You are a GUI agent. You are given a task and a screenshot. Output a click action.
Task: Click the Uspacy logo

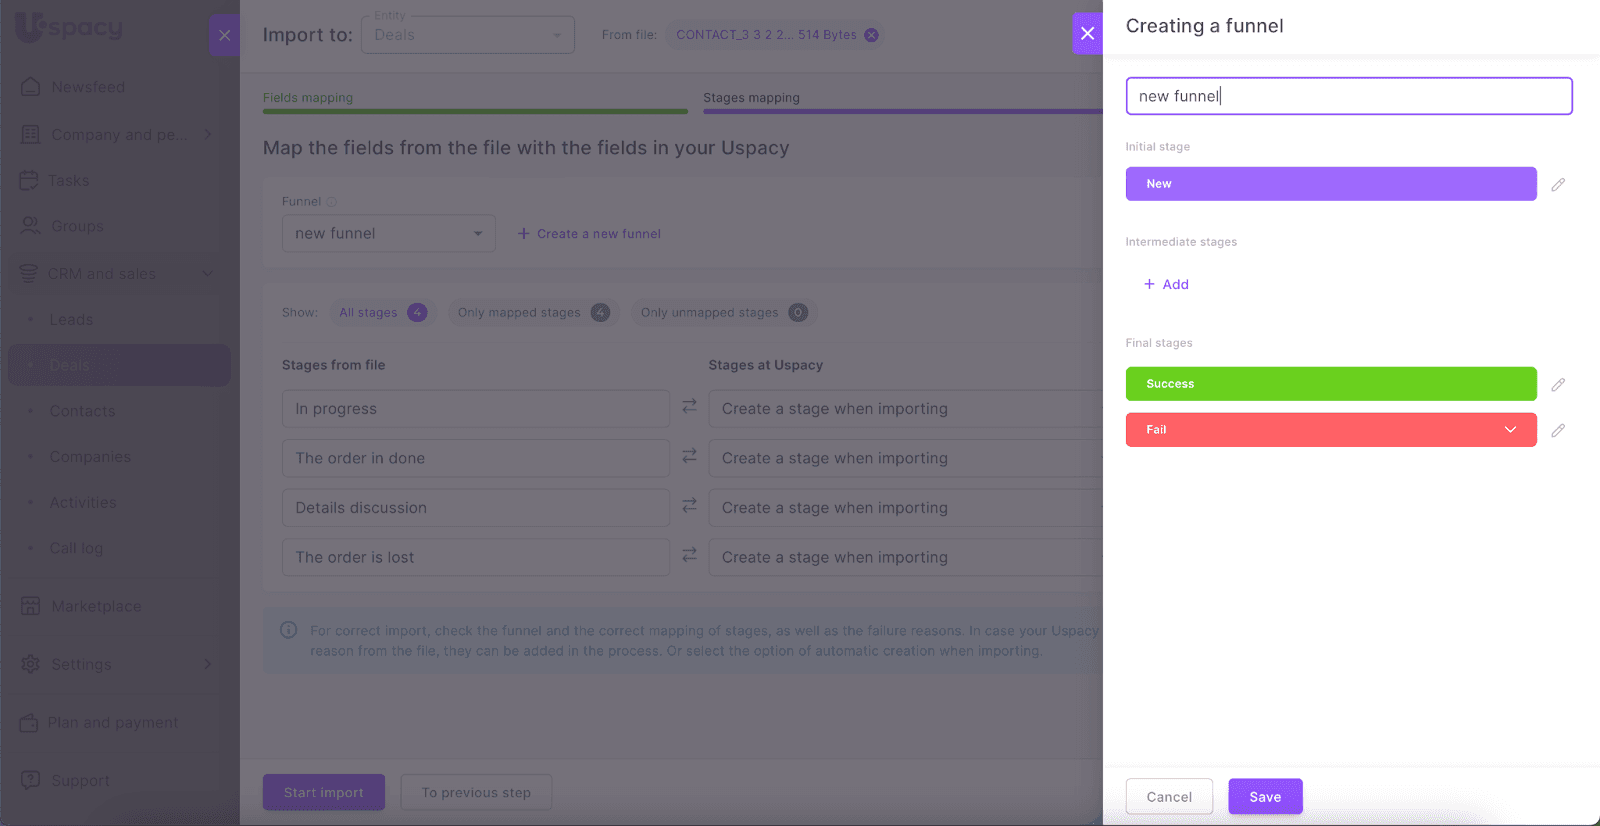pos(69,27)
